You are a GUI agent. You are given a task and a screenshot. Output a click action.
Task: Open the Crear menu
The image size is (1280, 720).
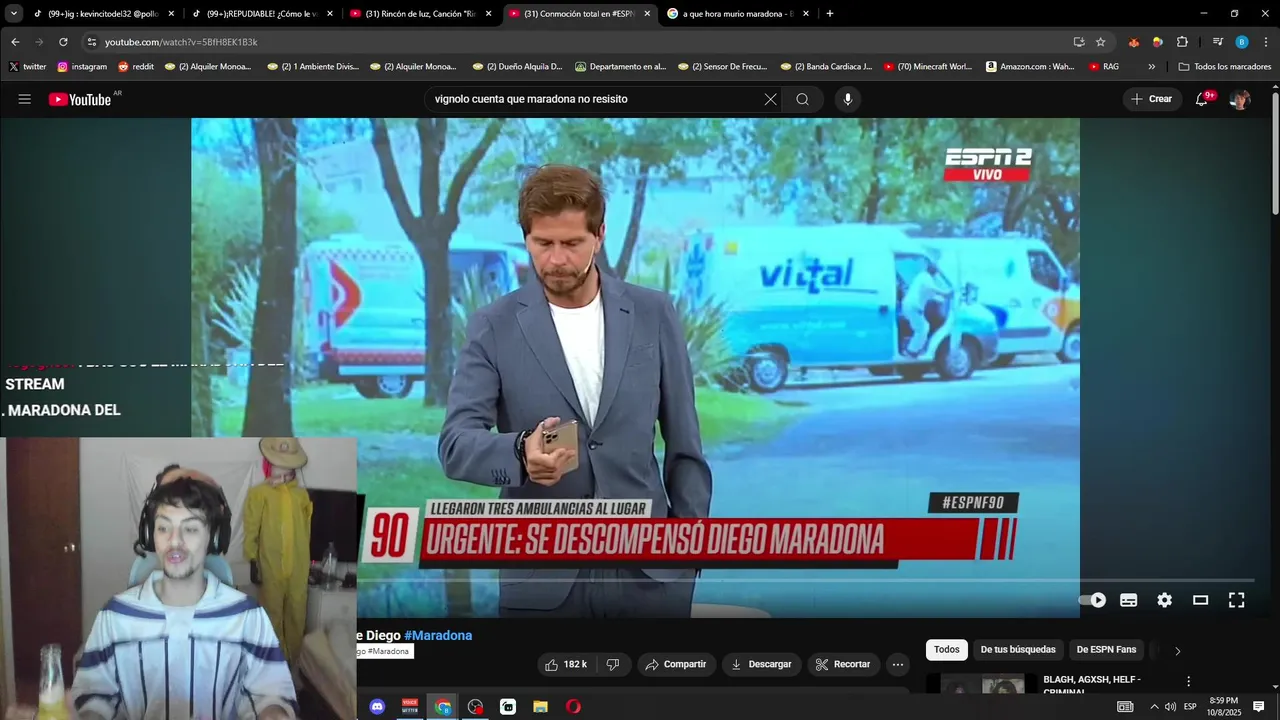tap(1151, 99)
